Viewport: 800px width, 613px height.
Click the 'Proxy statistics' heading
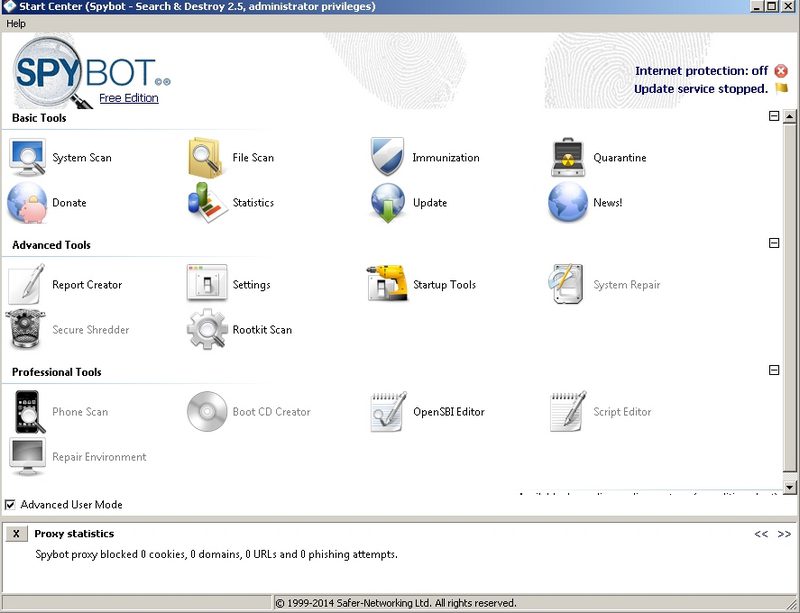pos(74,534)
